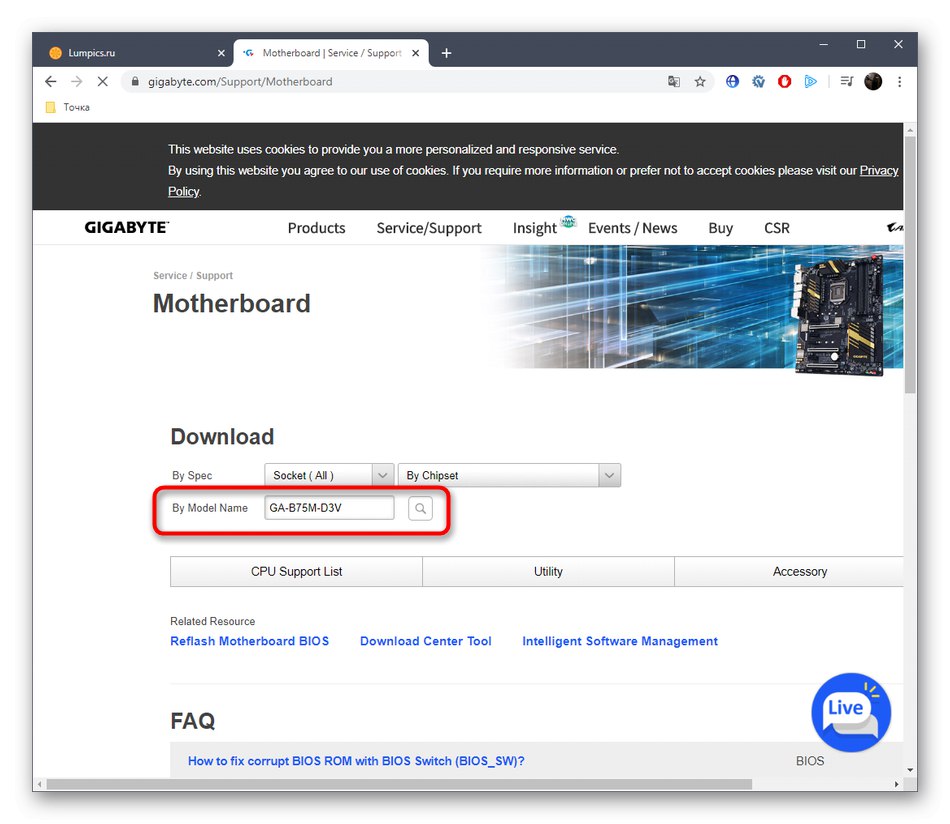Close the Lumpics.ru tab

[x=221, y=53]
